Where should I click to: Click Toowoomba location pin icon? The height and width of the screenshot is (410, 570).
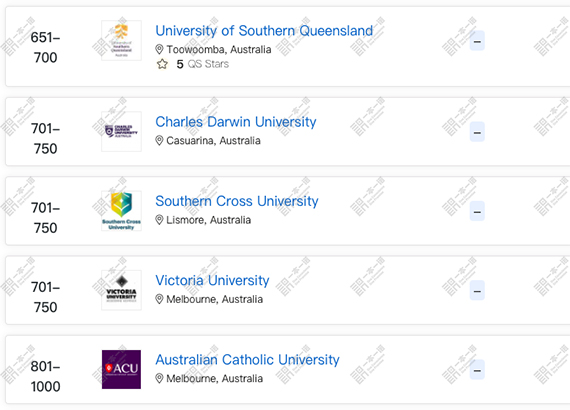pos(159,49)
